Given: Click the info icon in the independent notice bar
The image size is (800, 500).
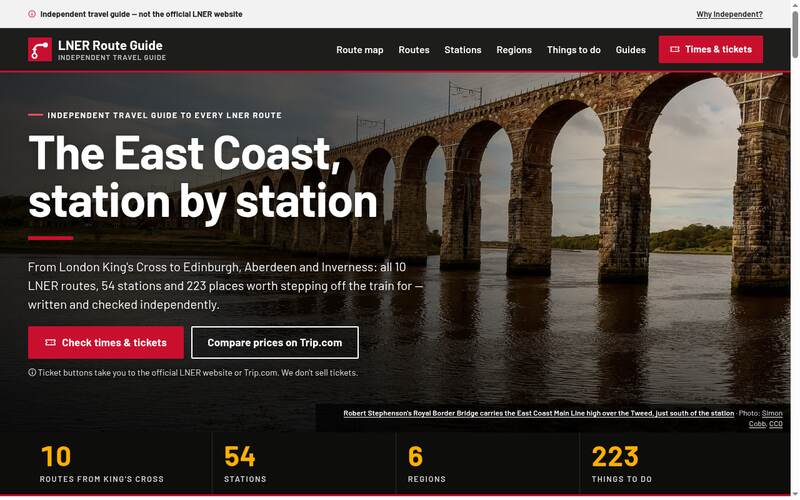Looking at the screenshot, I should pos(32,14).
